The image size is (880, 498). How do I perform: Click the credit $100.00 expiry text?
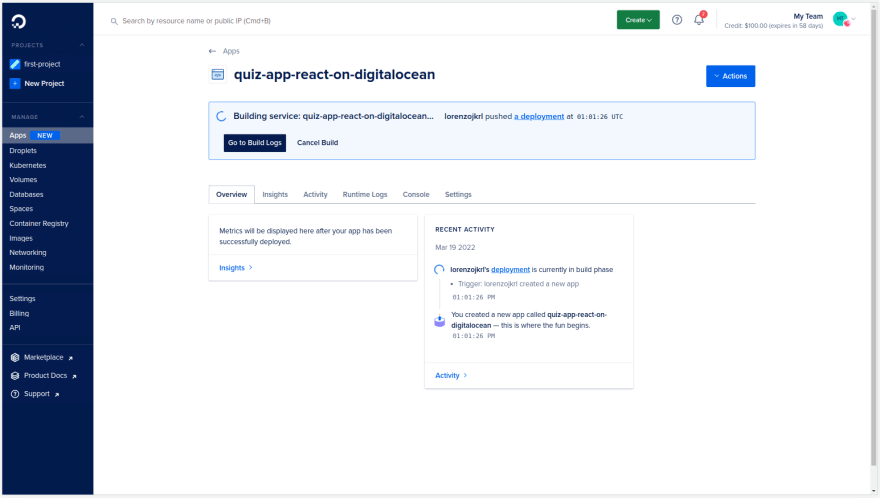coord(773,26)
